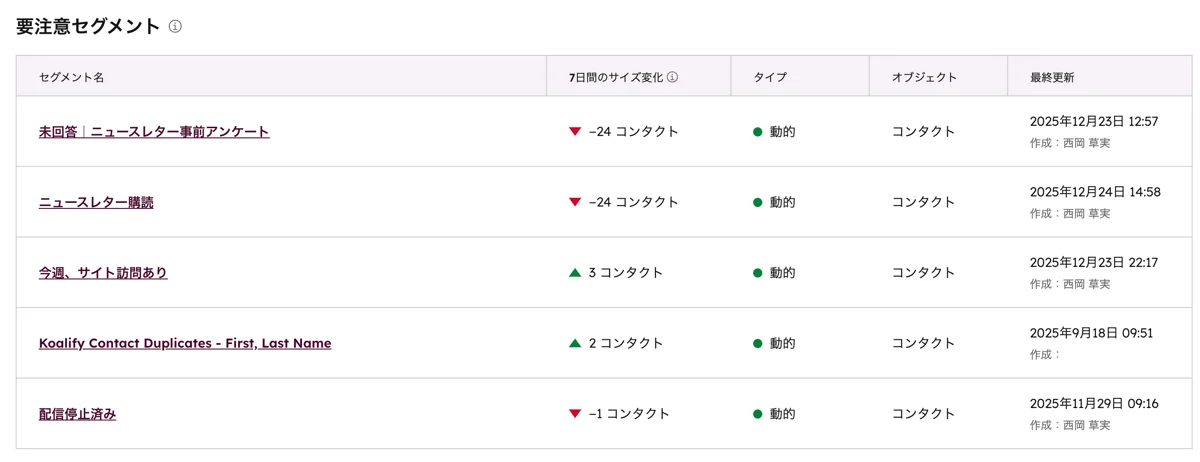Click red down arrow beside −1 コンタクト
Viewport: 1200px width, 462px height.
point(574,414)
